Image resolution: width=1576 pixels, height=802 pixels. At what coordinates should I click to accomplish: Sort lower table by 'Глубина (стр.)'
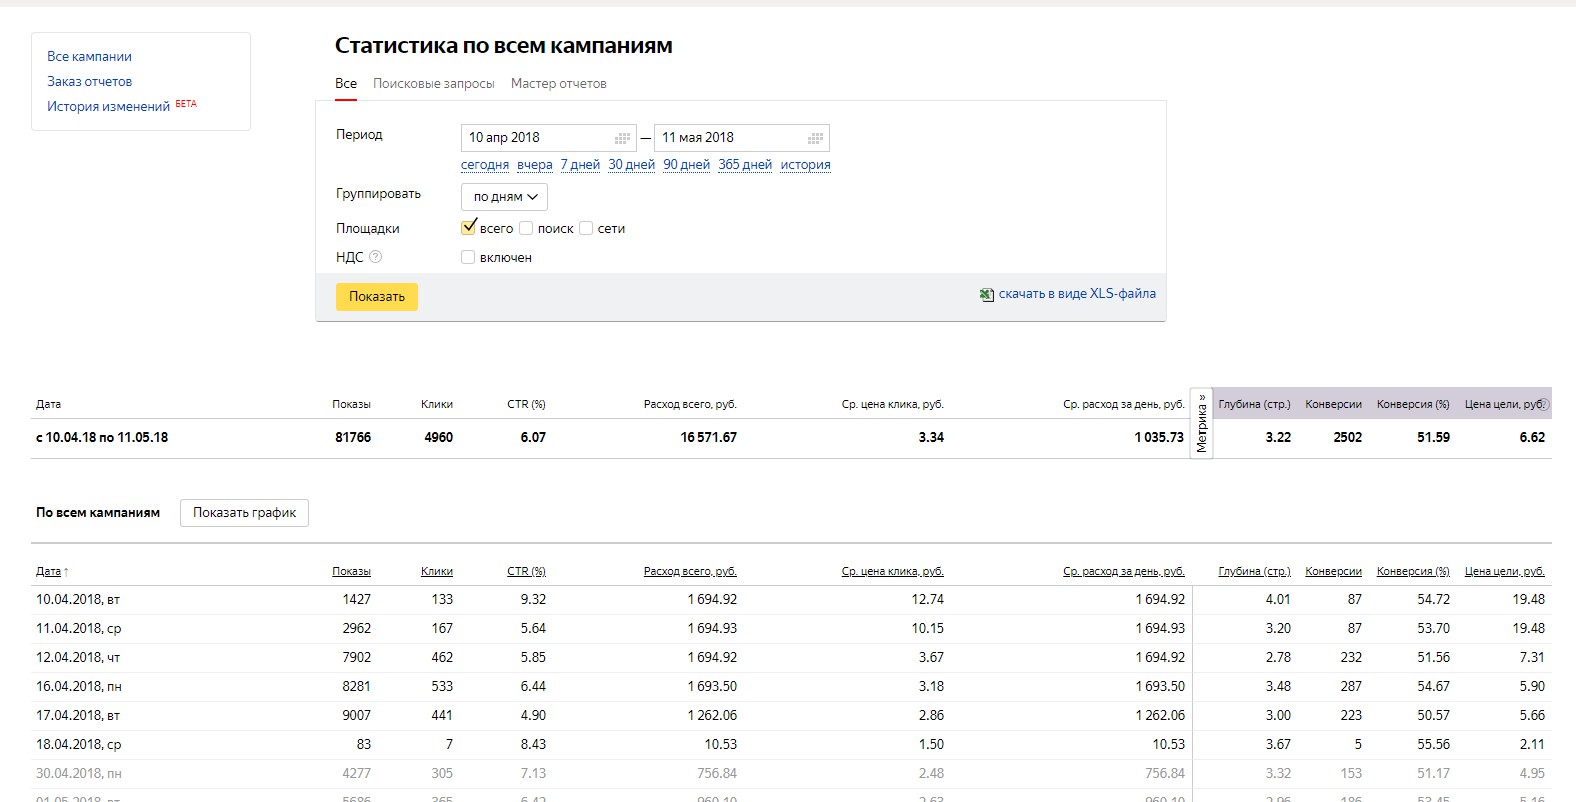click(x=1254, y=571)
